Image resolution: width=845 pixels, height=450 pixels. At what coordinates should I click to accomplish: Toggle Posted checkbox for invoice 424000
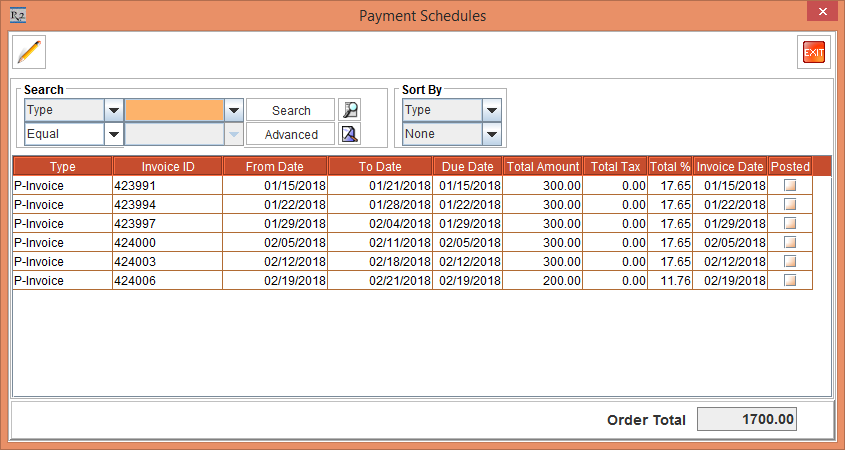pos(790,243)
